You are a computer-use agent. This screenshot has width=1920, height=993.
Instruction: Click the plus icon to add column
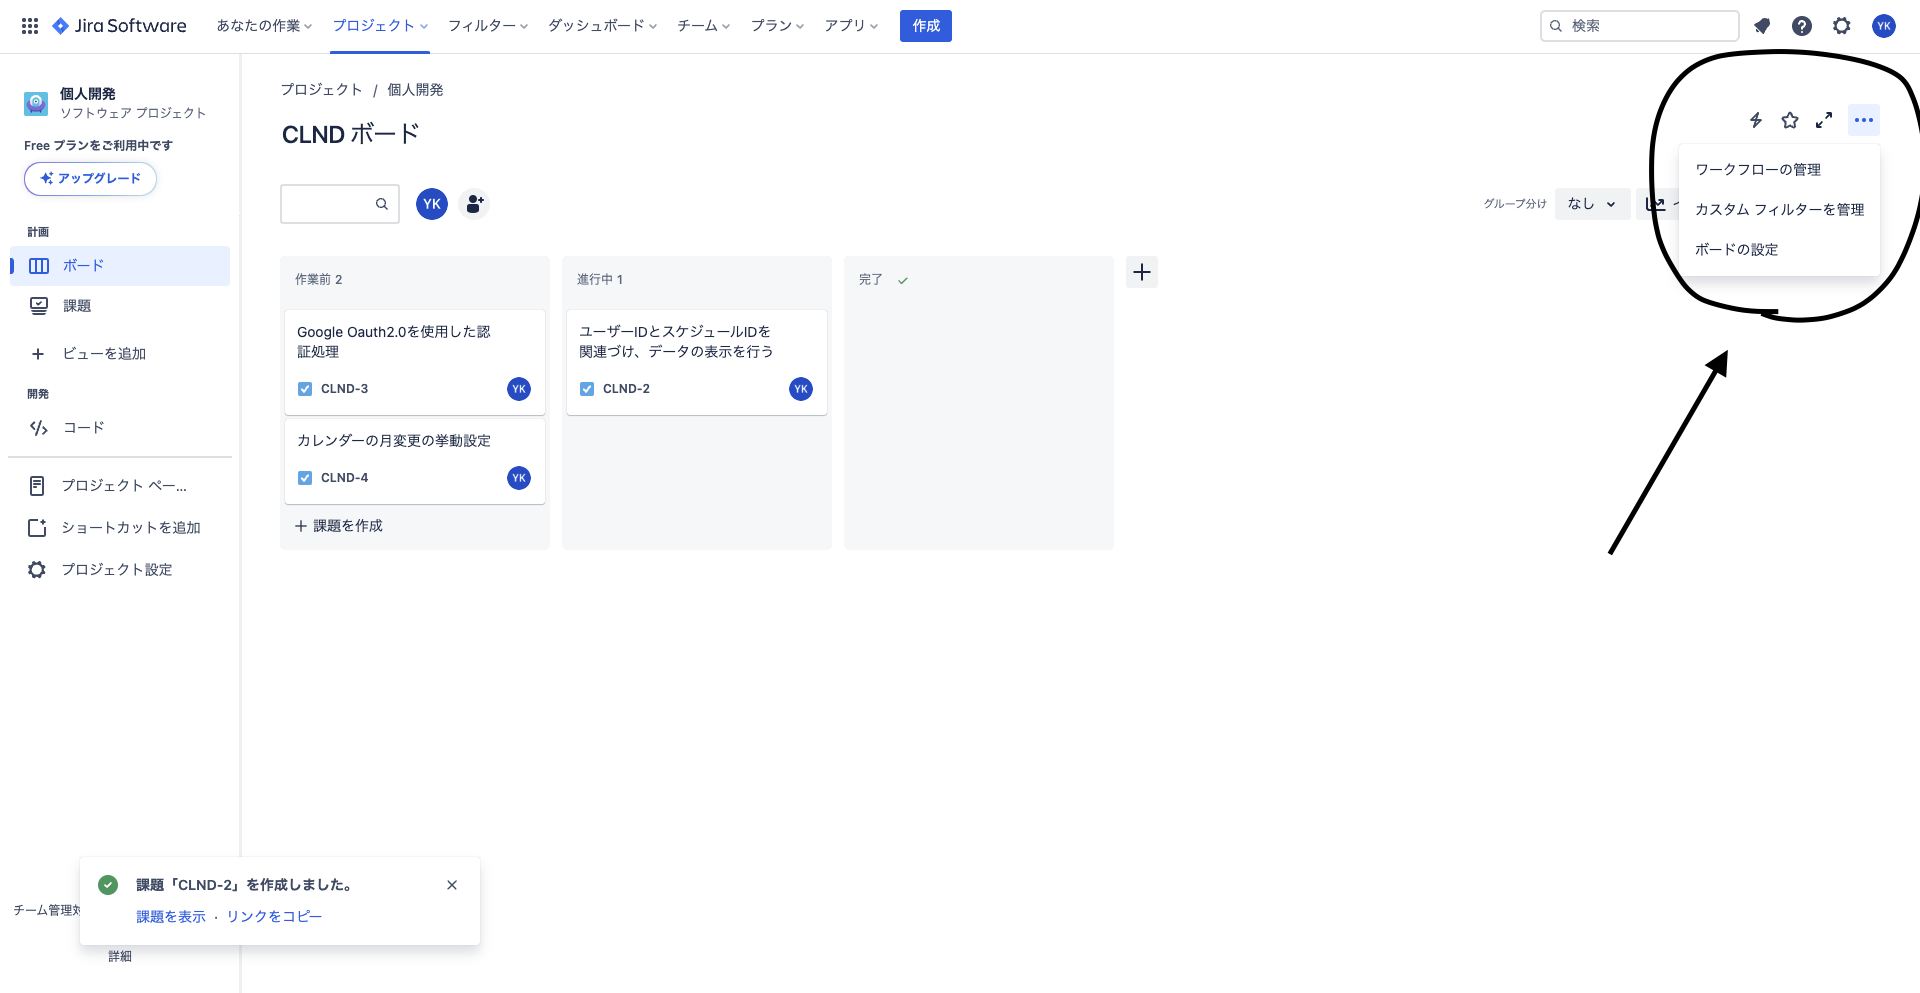[x=1142, y=272]
